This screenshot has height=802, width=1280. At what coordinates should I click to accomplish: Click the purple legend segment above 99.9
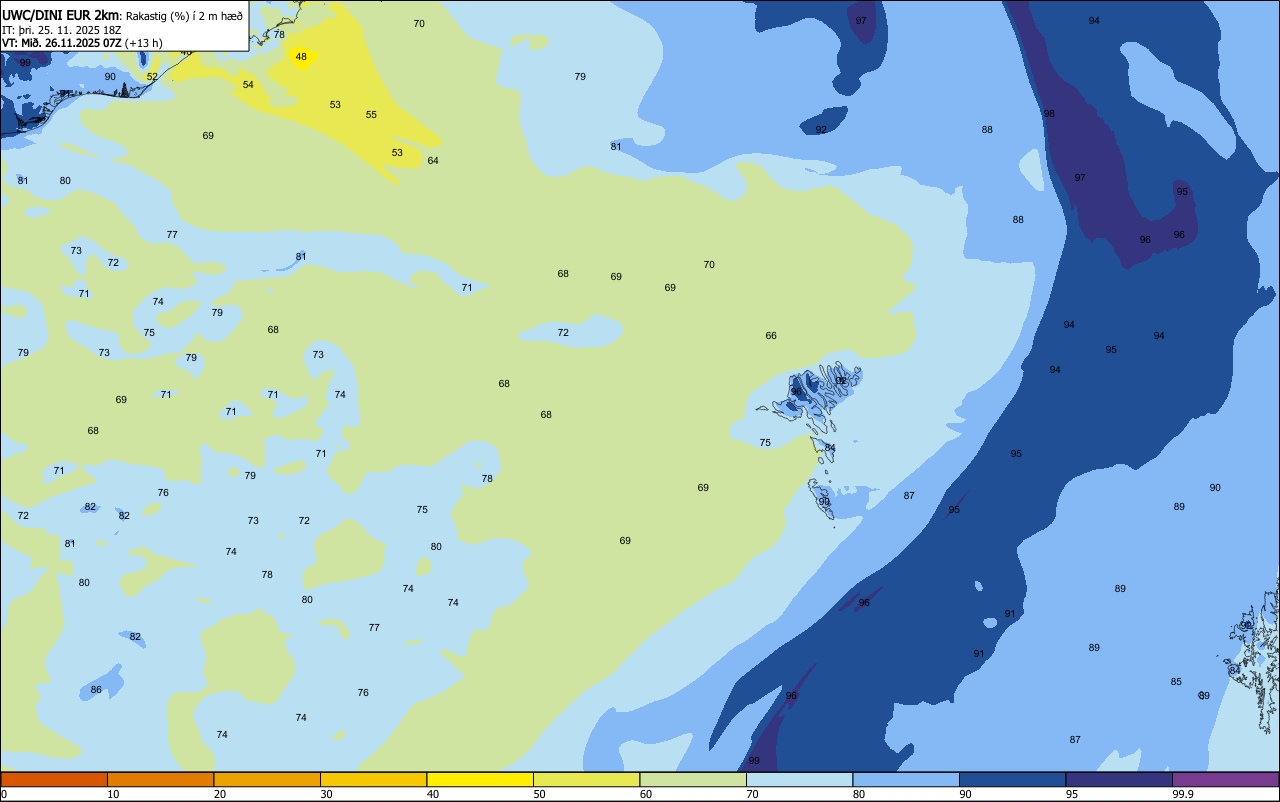(x=1225, y=779)
